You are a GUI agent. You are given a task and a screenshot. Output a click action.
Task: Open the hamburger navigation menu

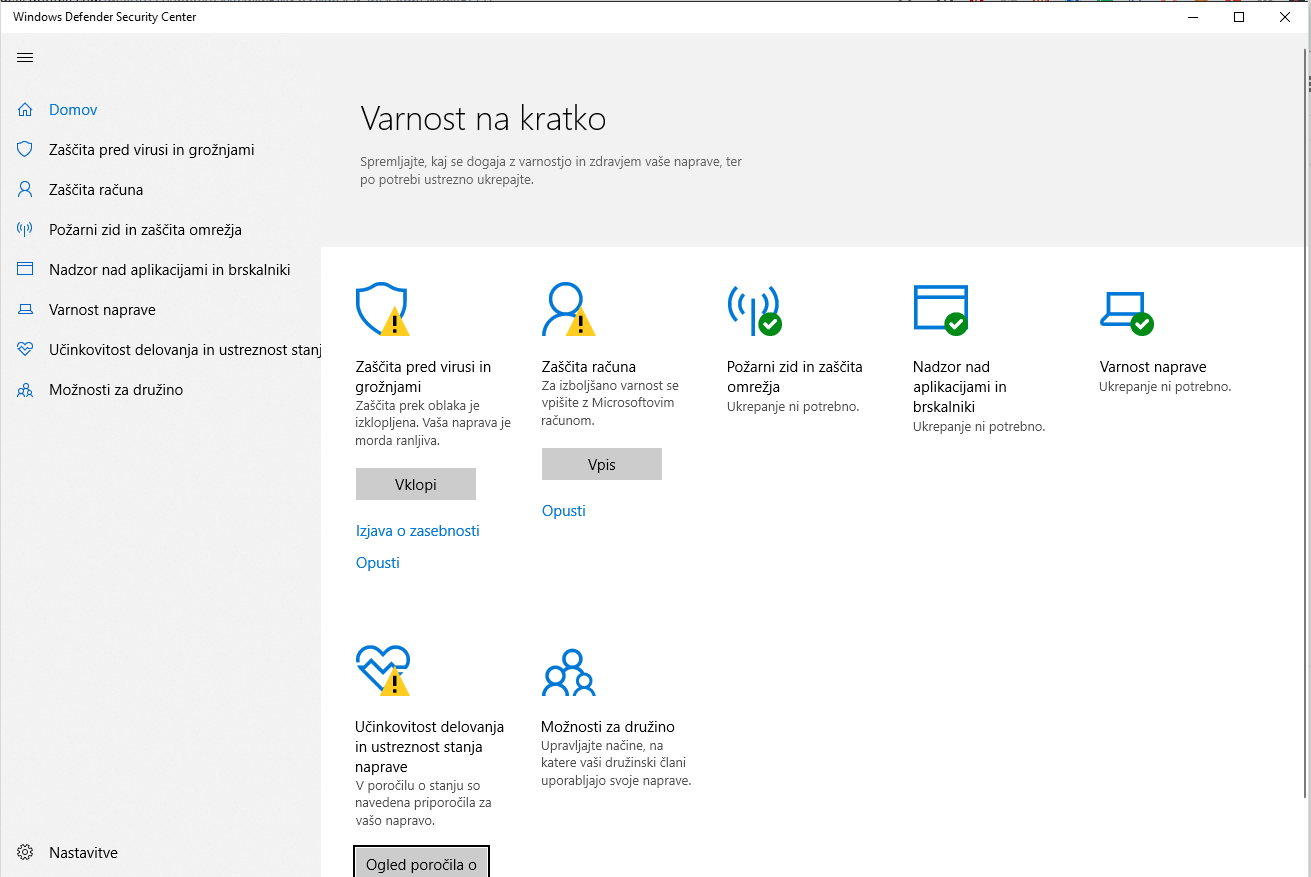25,58
